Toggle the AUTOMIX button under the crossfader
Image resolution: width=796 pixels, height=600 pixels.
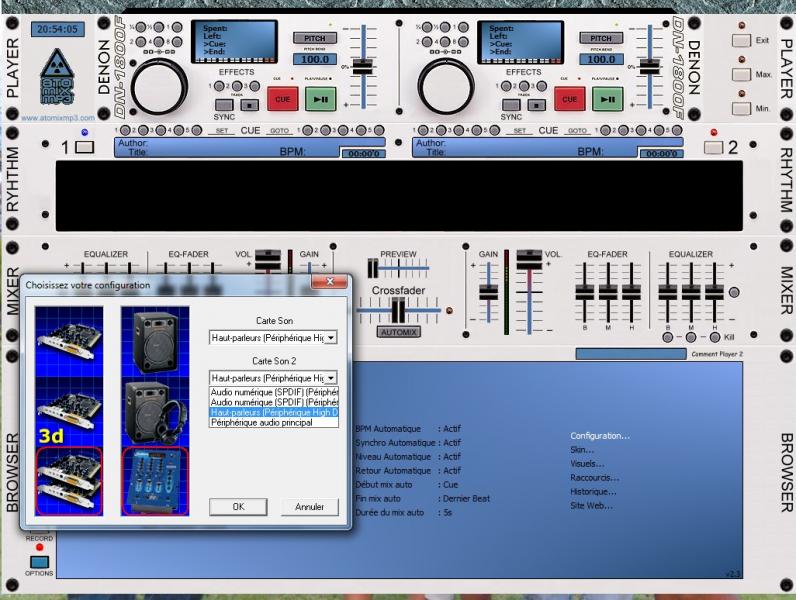pos(399,331)
